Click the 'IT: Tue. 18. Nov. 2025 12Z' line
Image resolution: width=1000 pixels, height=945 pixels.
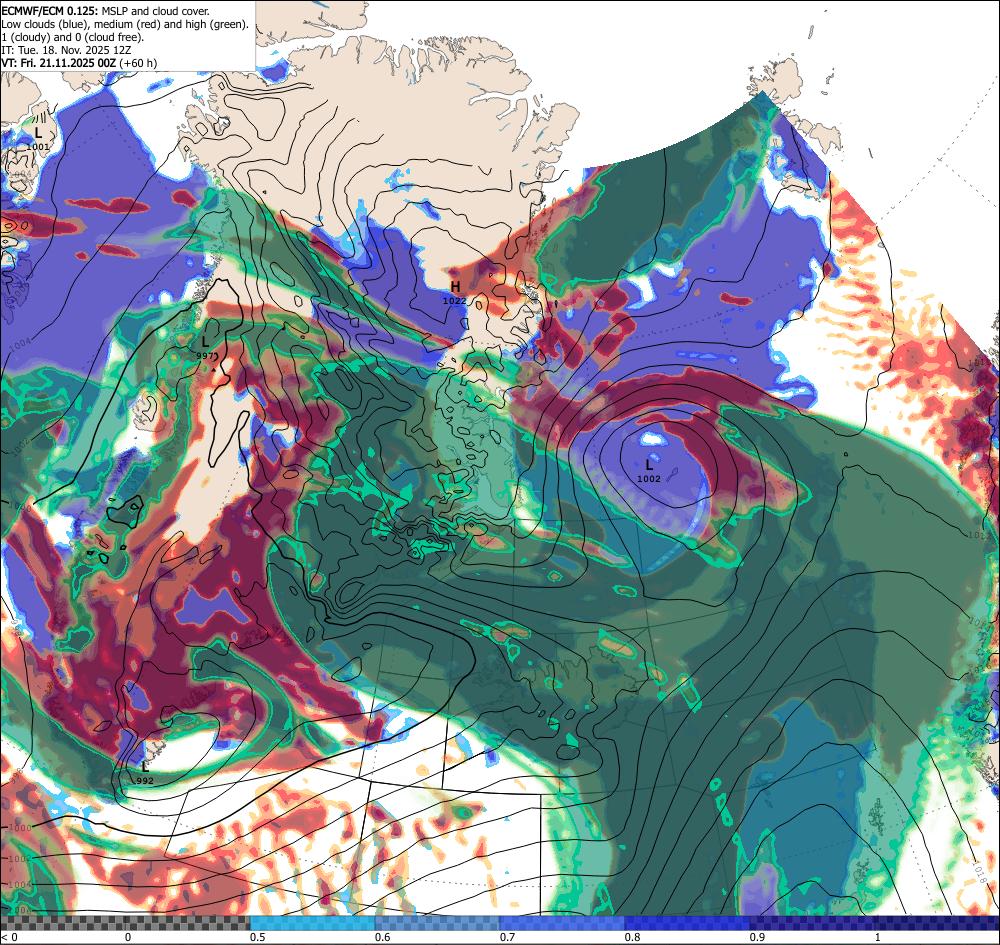click(x=66, y=50)
